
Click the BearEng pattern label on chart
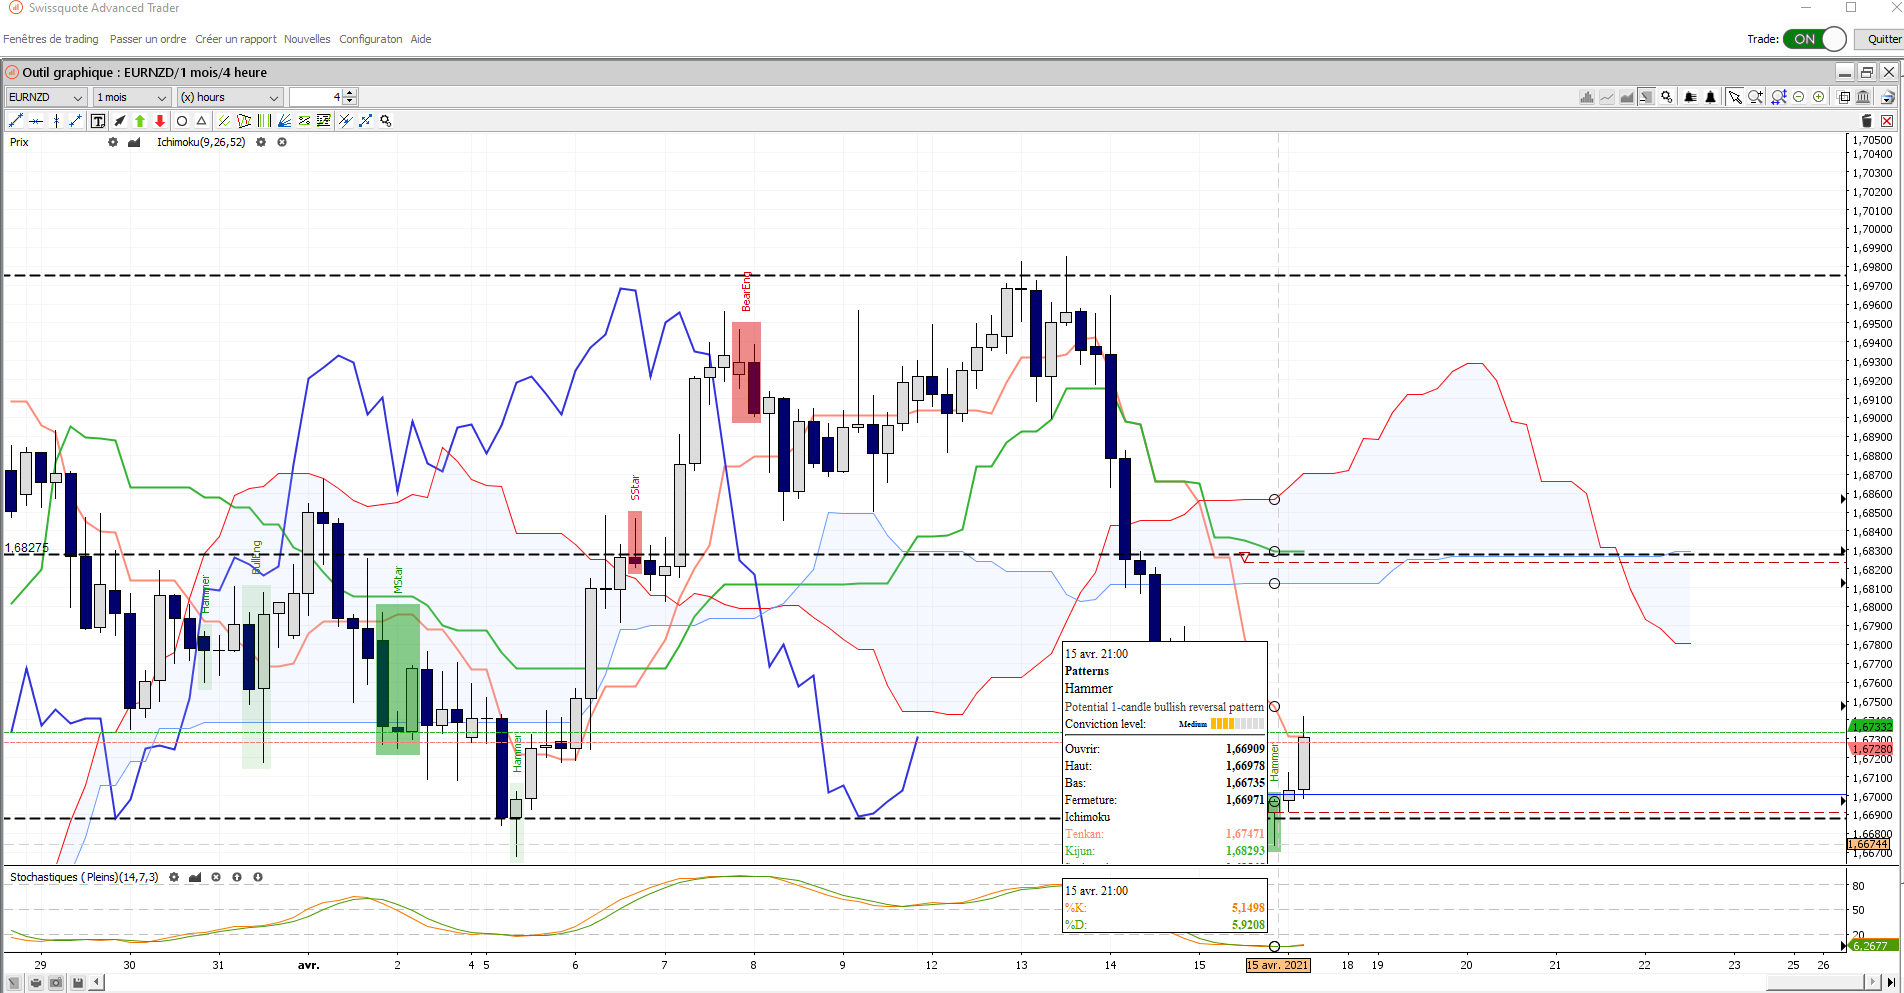pyautogui.click(x=746, y=291)
